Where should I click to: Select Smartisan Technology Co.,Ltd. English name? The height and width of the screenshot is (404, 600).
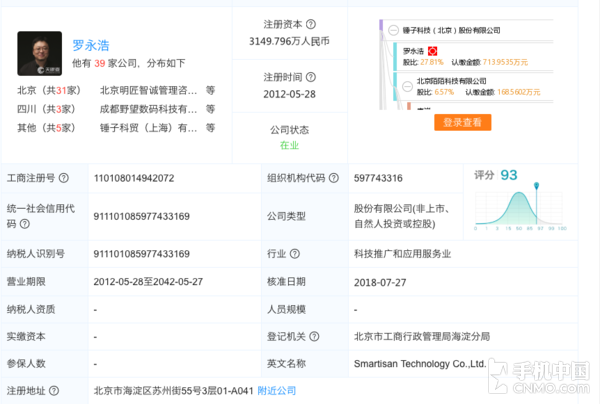tap(420, 363)
